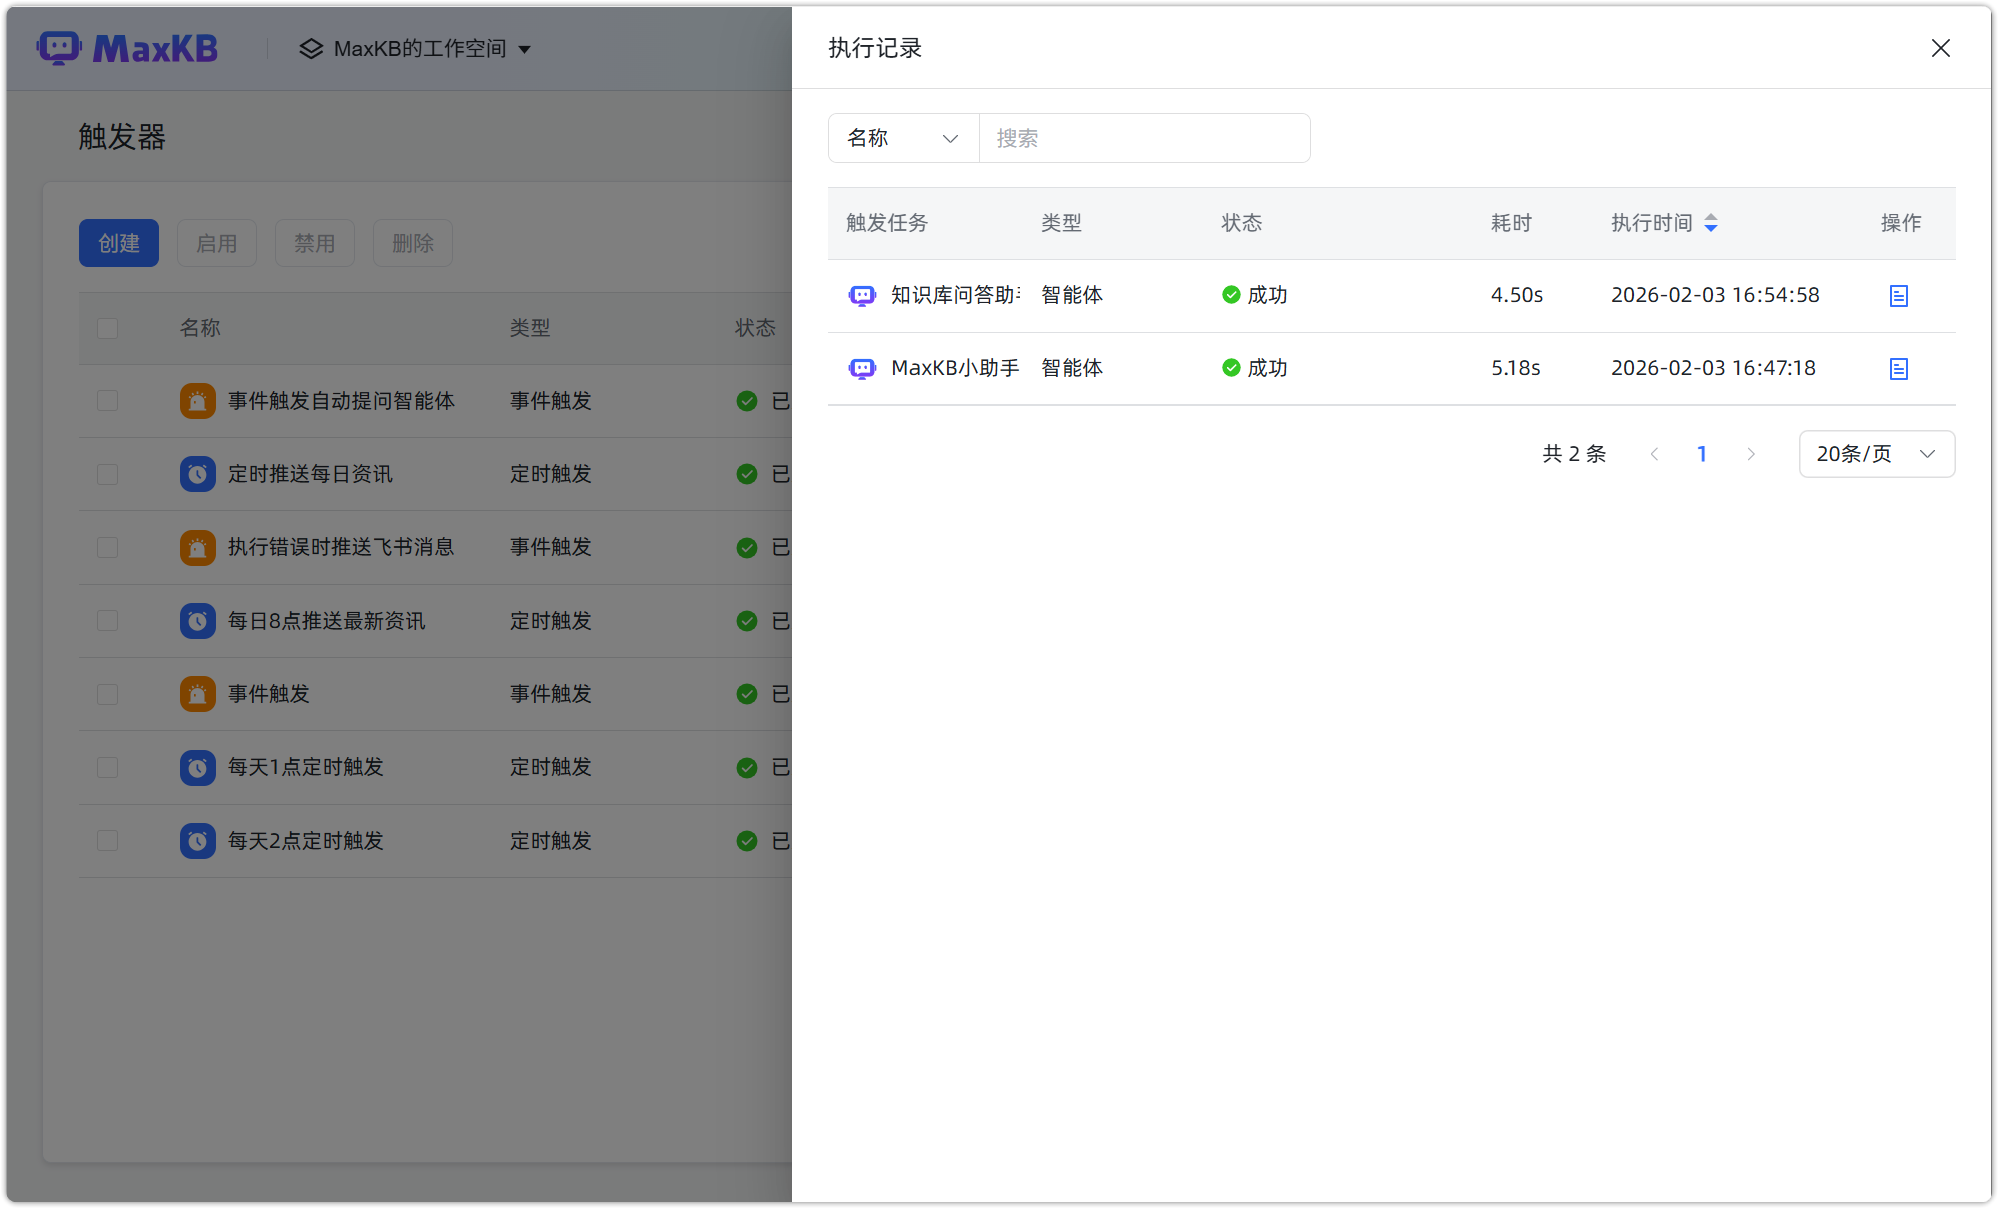Open details for the MaxKB小助手 execution record
Viewport: 1998px width, 1208px height.
[x=1898, y=369]
